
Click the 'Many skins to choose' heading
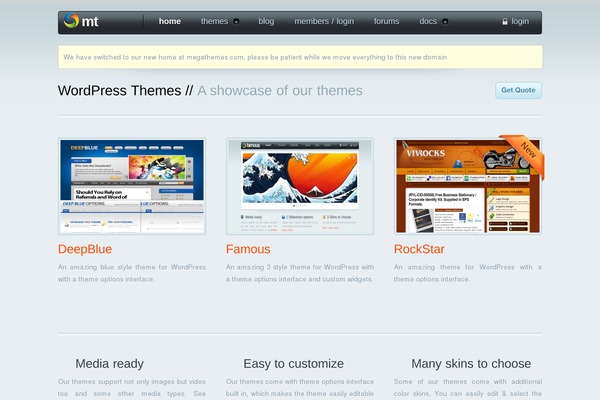(471, 364)
